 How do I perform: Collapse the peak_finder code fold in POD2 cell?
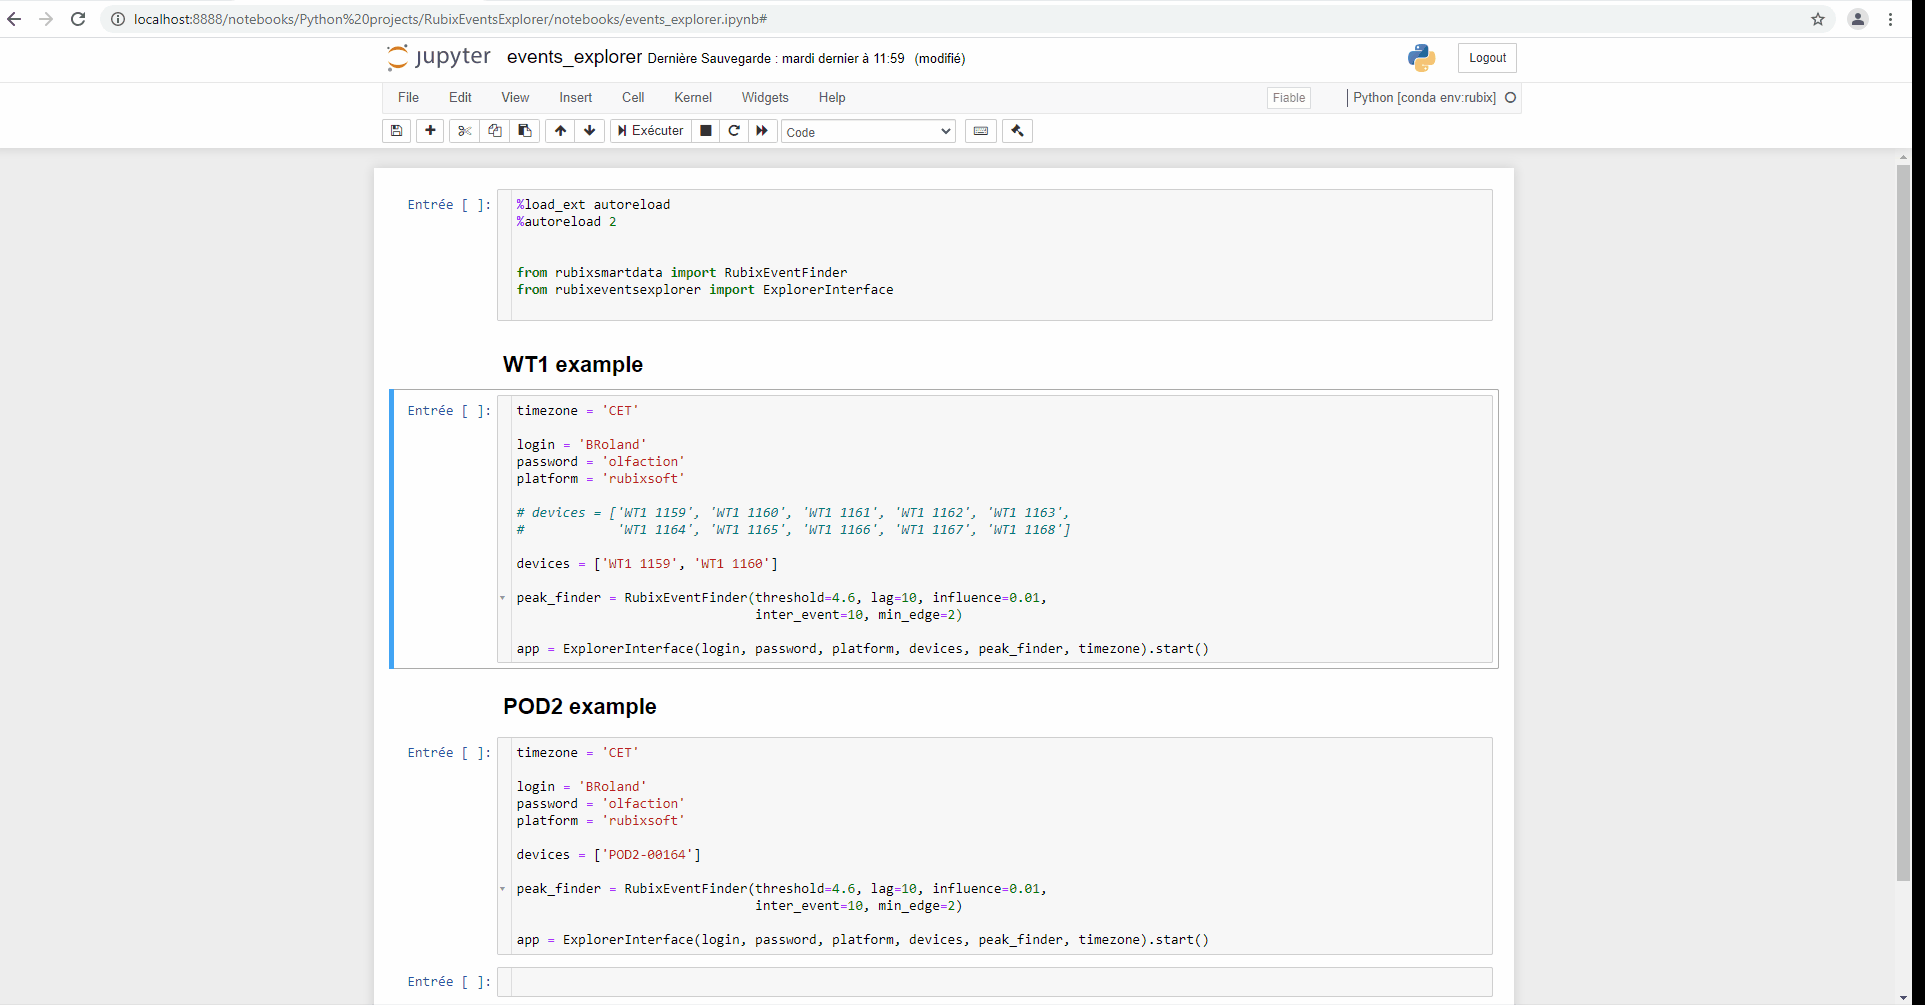click(x=503, y=889)
